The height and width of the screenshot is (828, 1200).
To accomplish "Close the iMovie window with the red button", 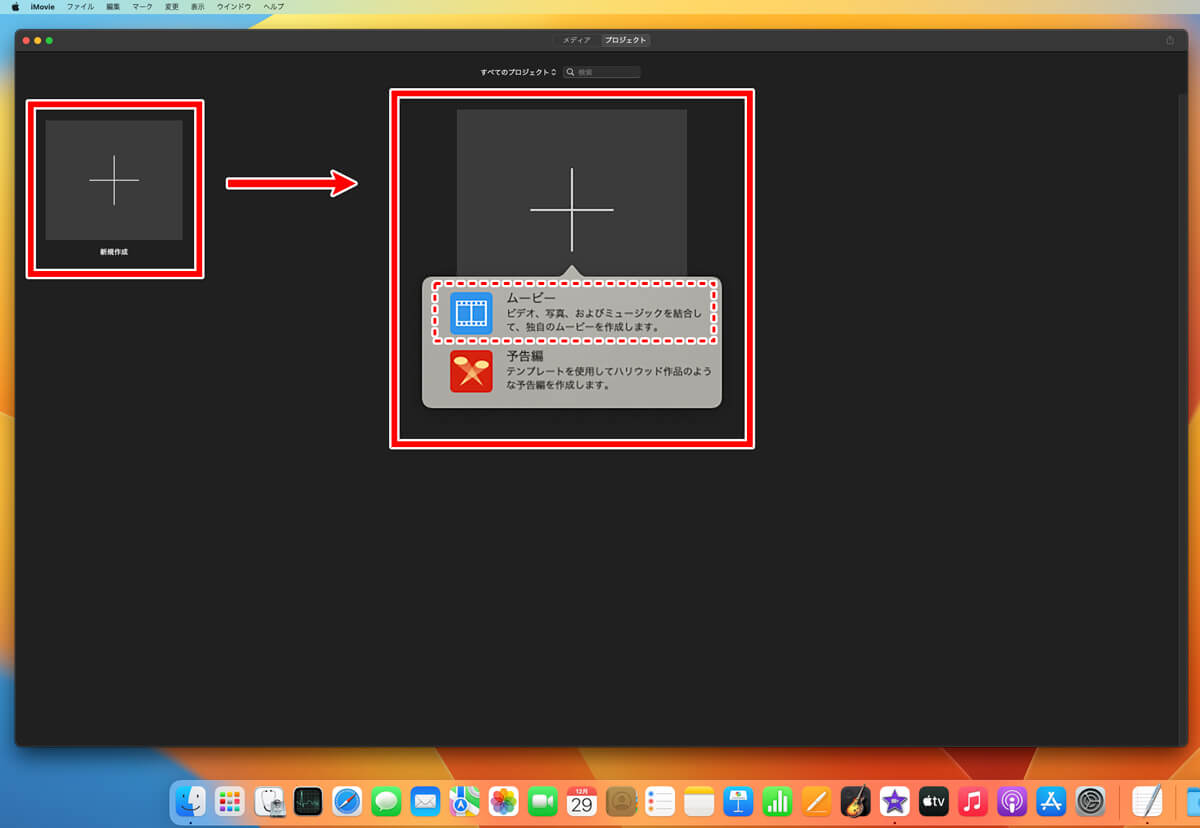I will (x=27, y=40).
